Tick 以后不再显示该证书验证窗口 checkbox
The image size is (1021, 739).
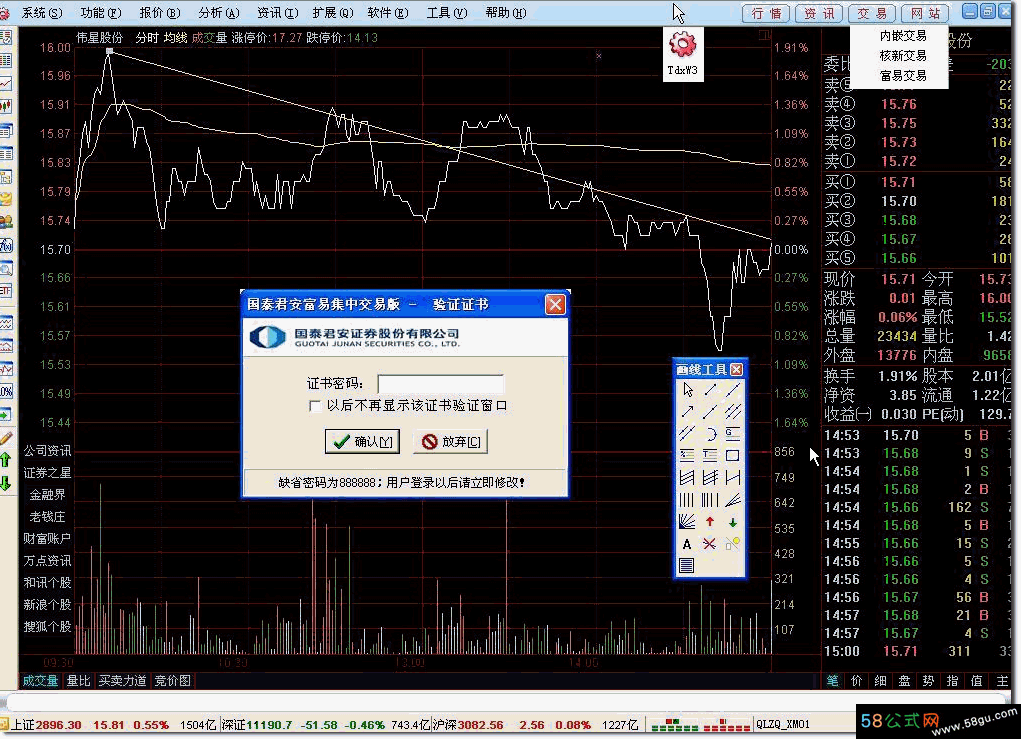coord(315,406)
